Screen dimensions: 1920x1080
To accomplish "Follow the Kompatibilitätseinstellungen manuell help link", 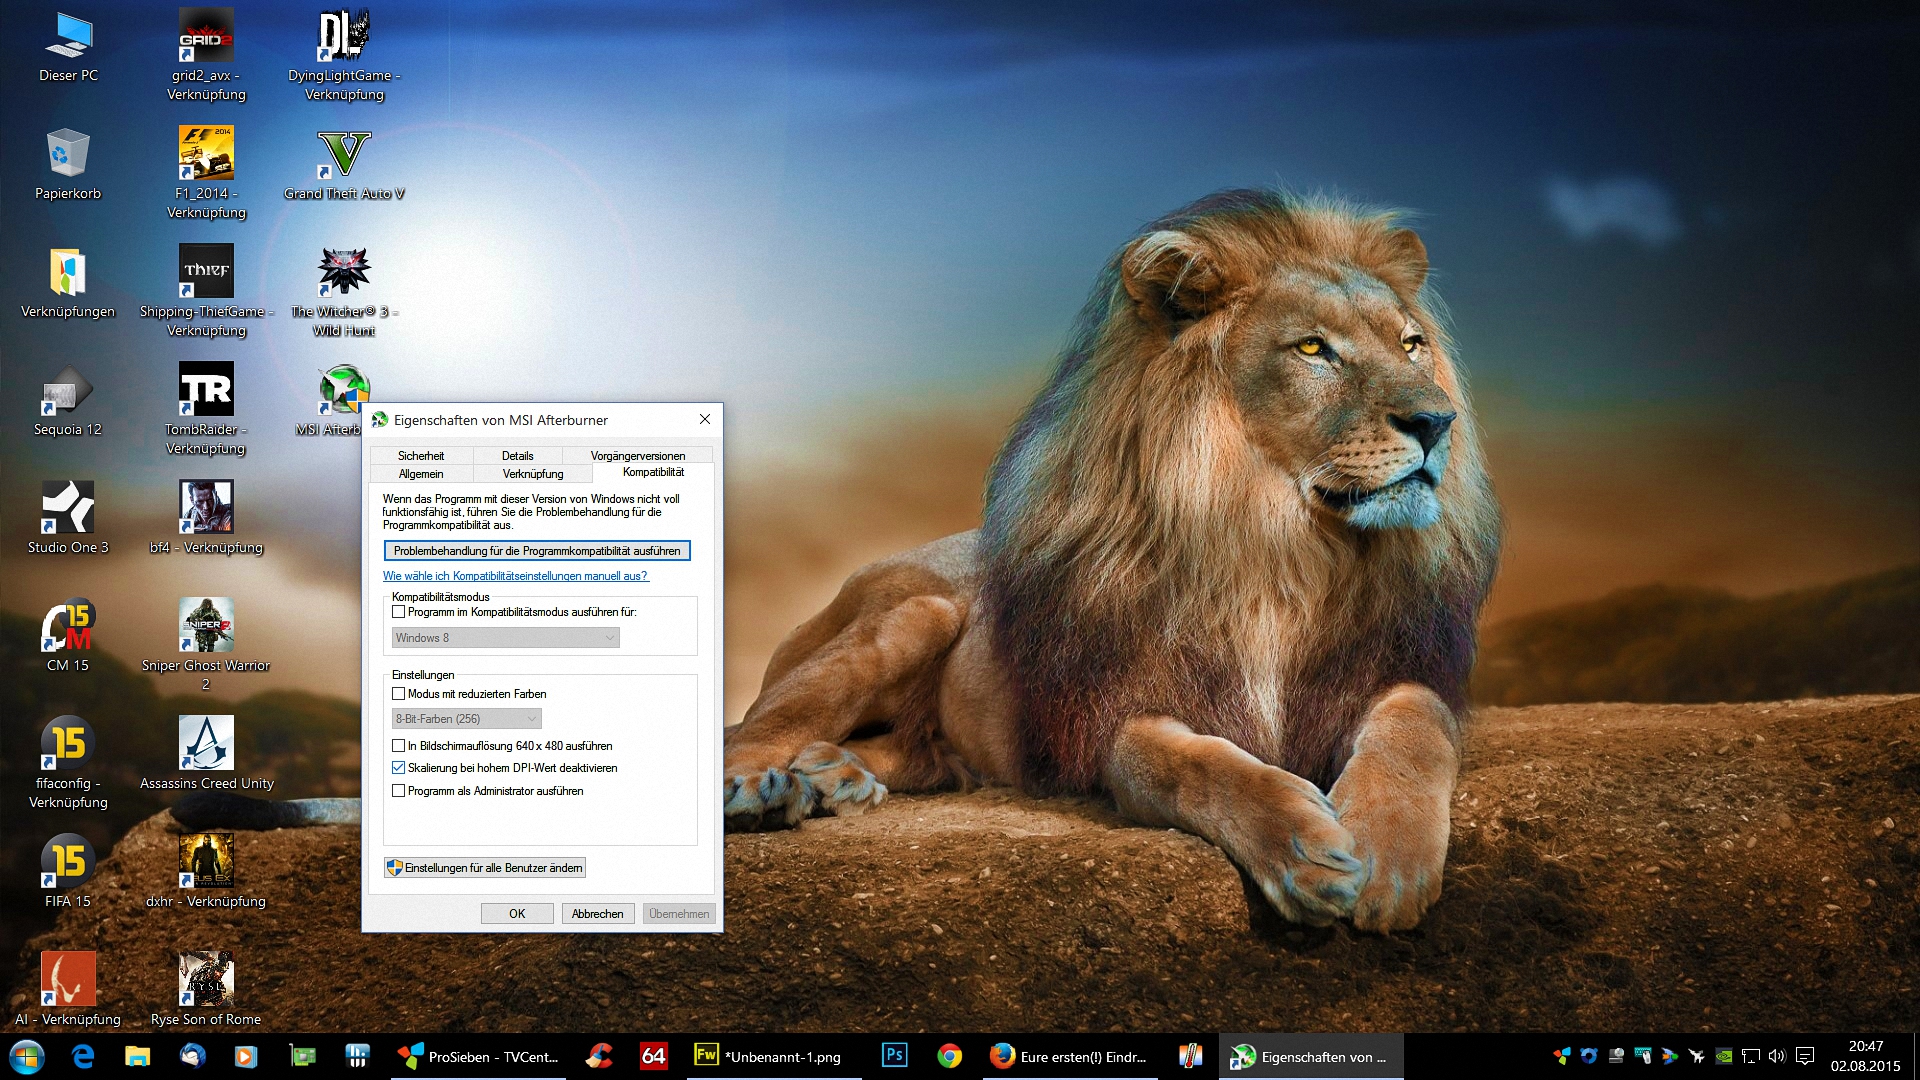I will tap(515, 576).
